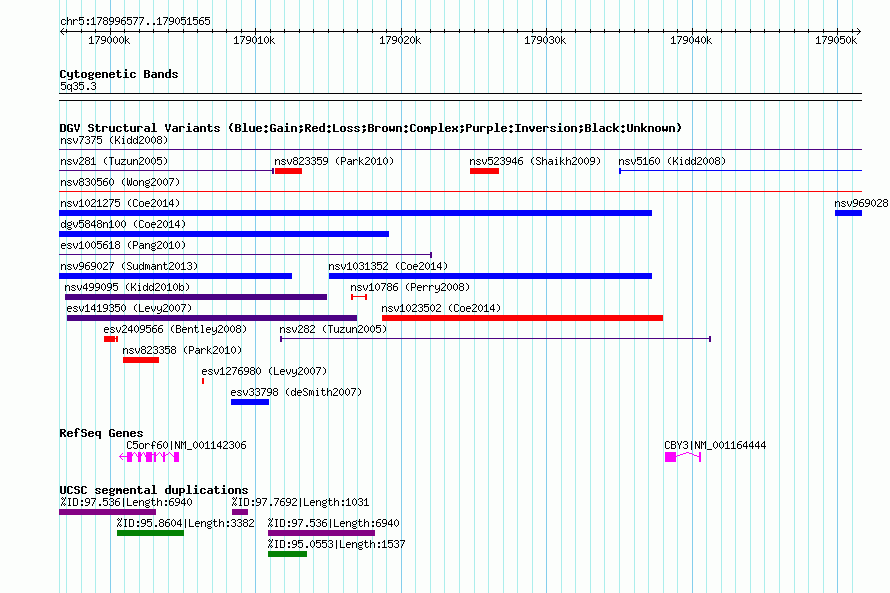
Task: Click the nsv281 (Tuzun2005) label
Action: 114,161
